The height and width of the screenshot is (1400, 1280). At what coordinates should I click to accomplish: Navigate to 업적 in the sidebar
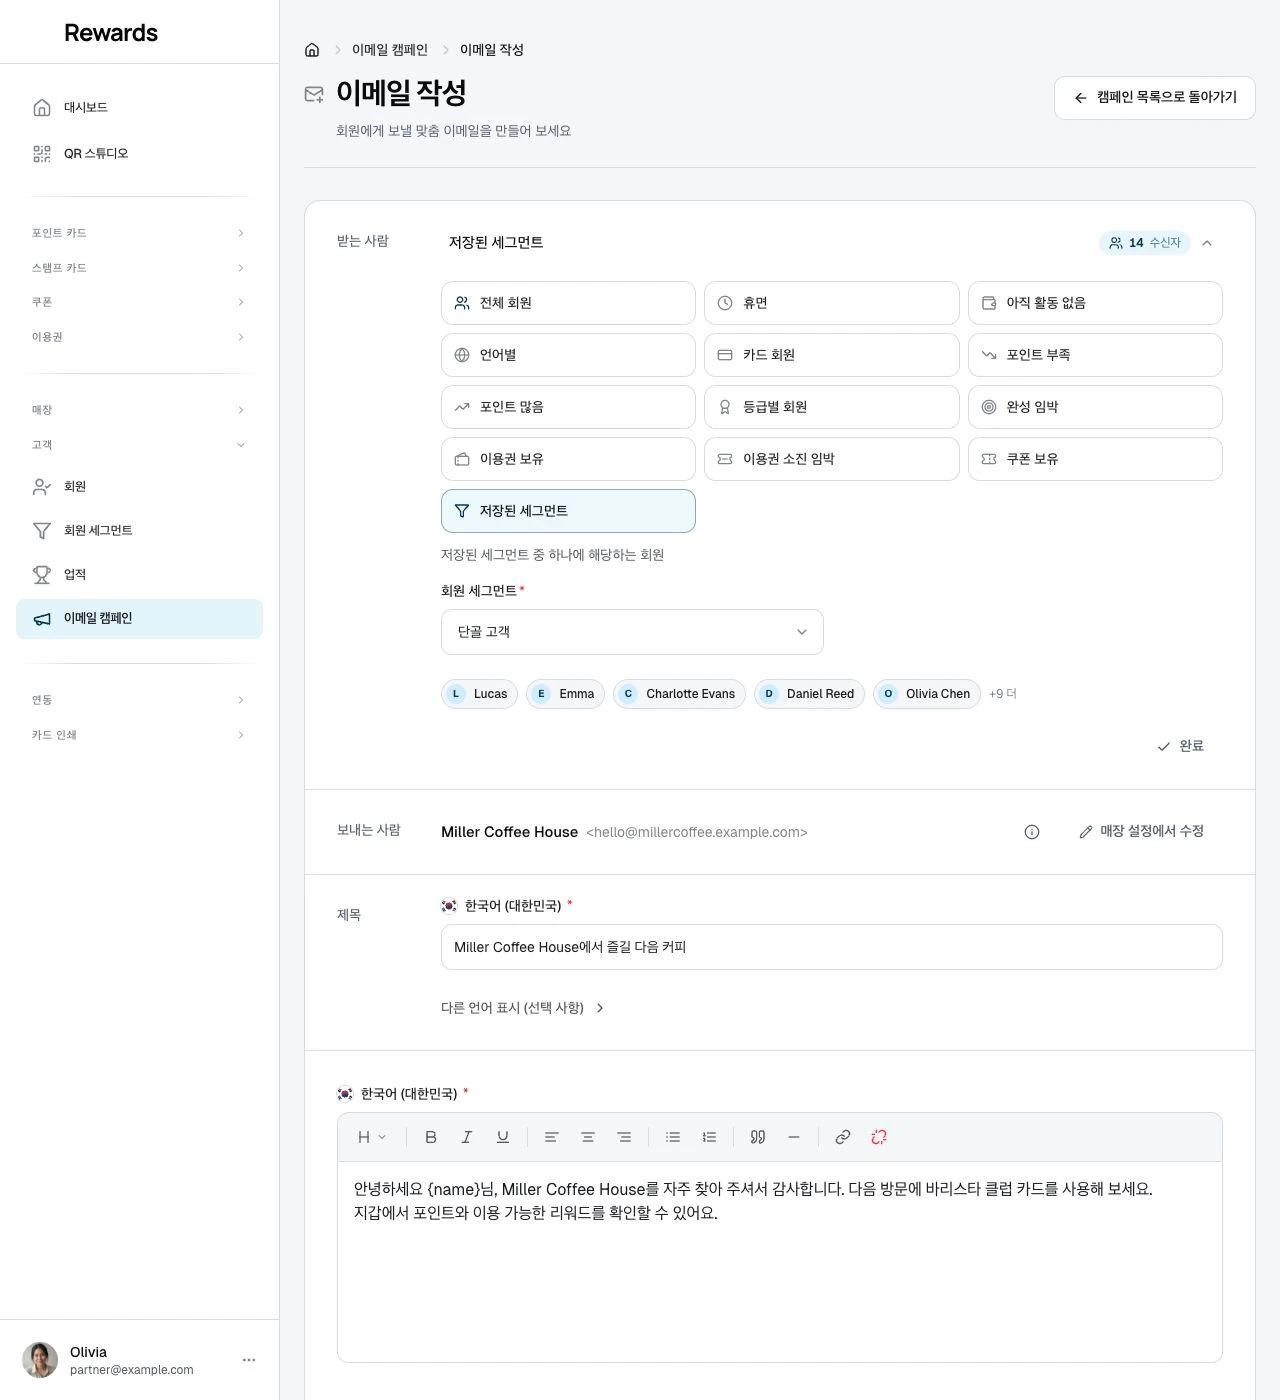(139, 575)
